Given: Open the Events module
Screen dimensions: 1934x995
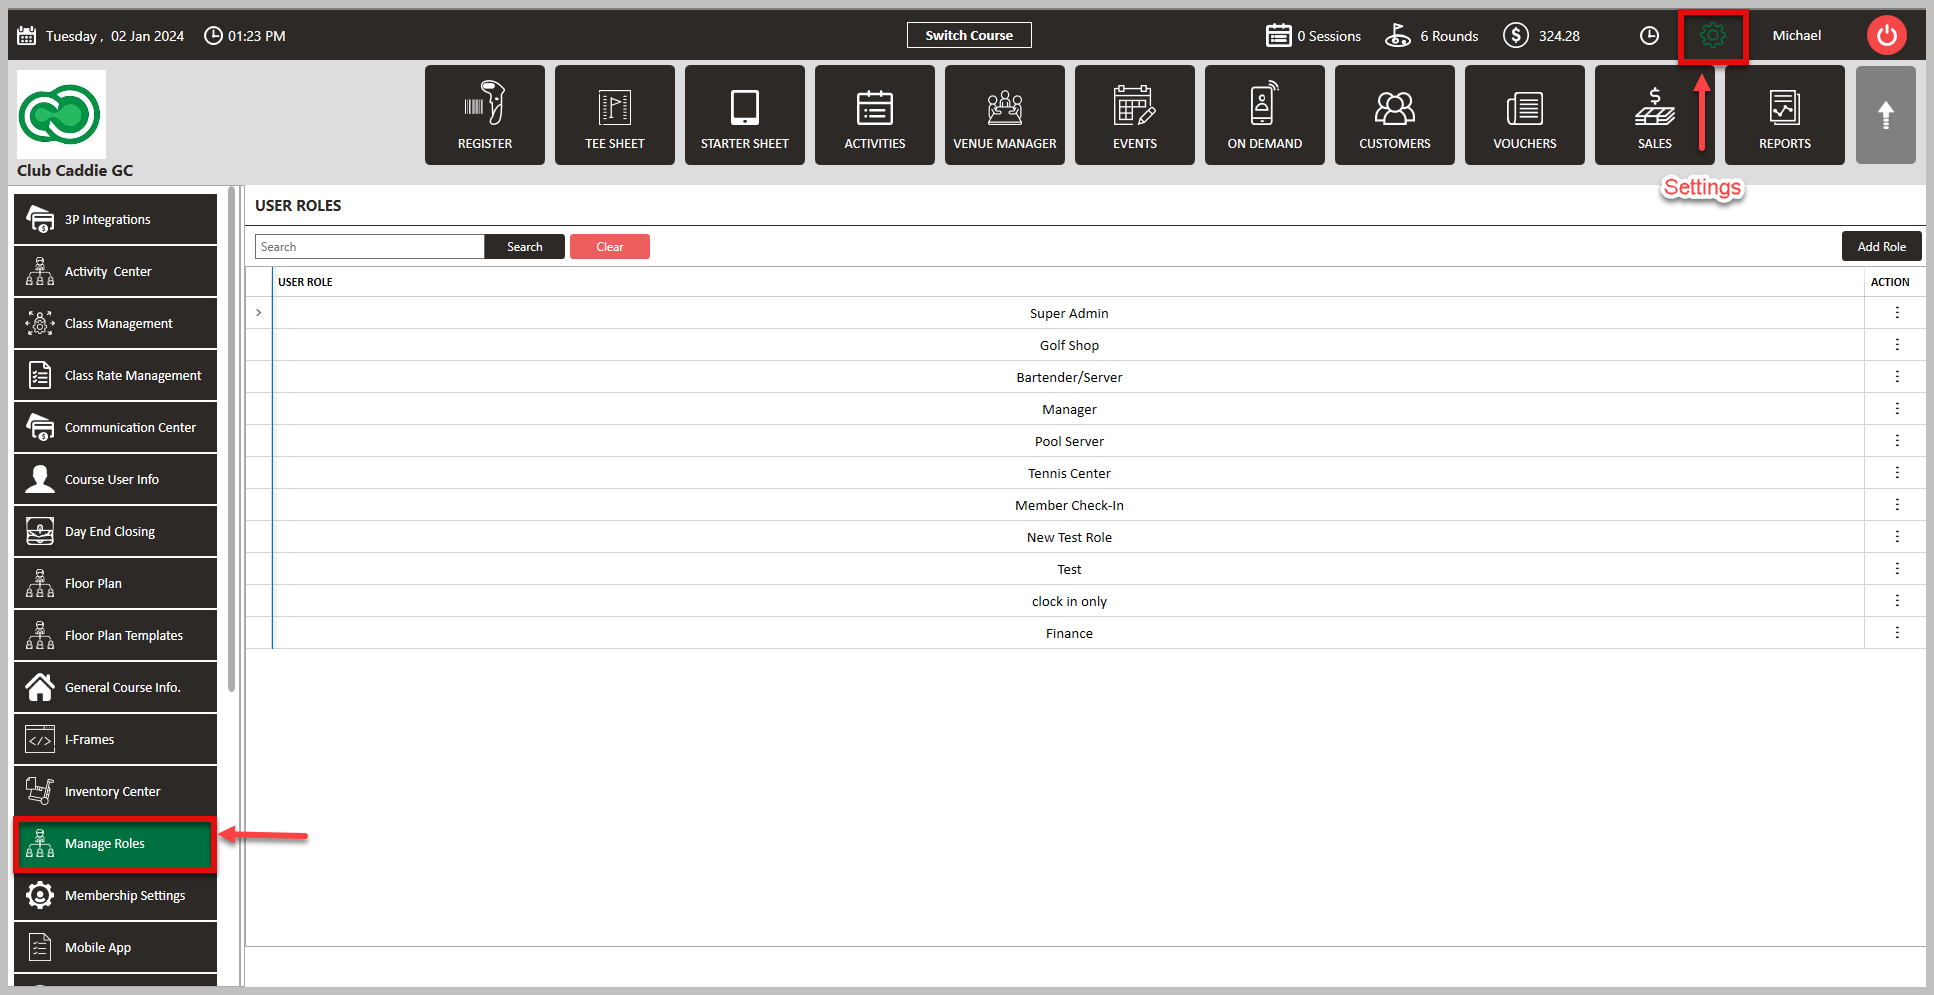Looking at the screenshot, I should point(1135,115).
